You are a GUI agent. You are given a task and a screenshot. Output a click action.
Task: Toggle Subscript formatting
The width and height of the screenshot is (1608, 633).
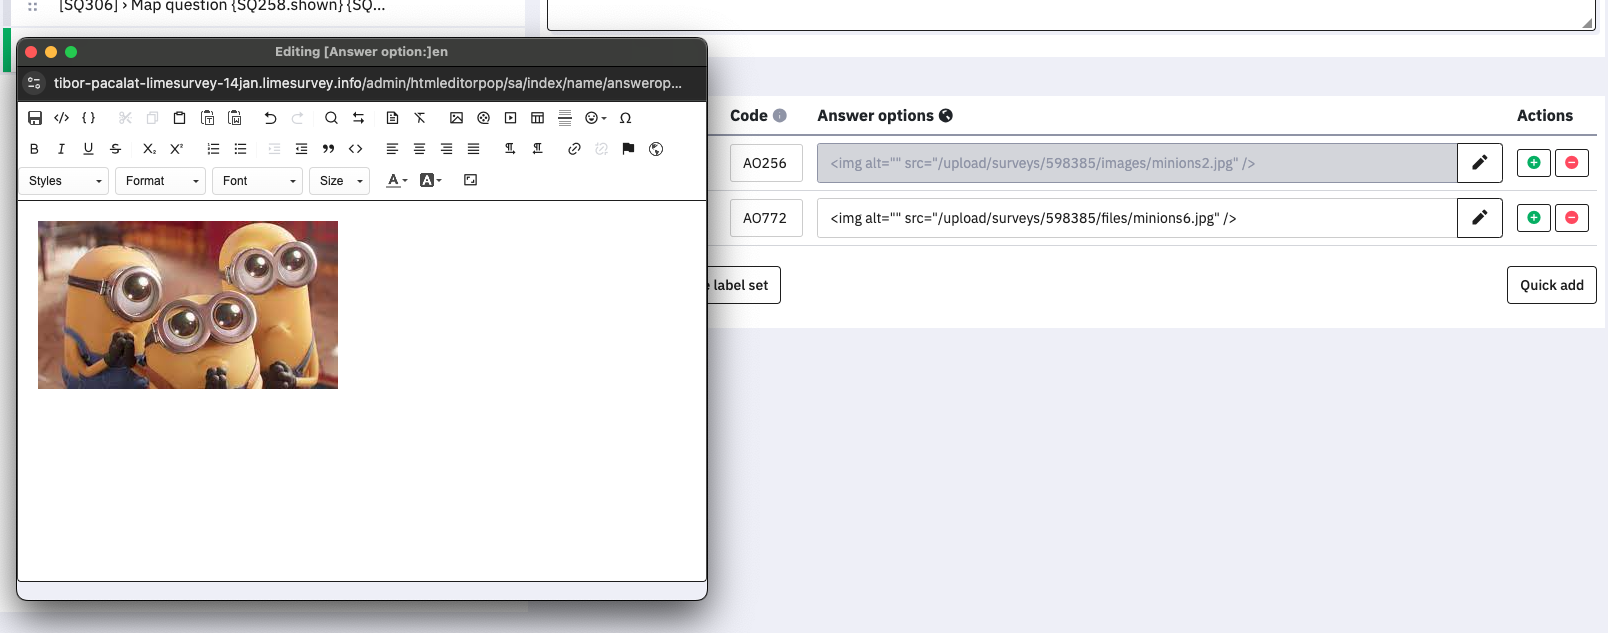coord(150,149)
